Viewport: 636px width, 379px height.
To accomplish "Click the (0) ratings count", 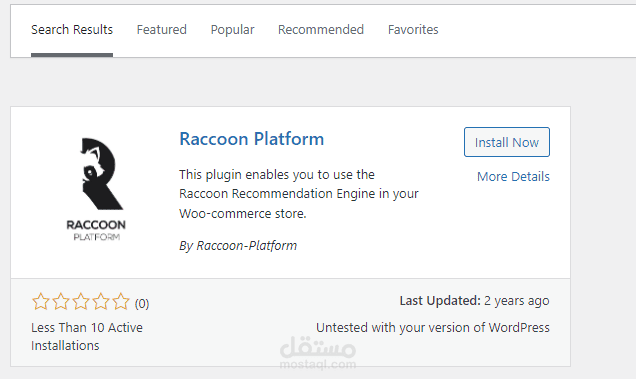I will [142, 304].
